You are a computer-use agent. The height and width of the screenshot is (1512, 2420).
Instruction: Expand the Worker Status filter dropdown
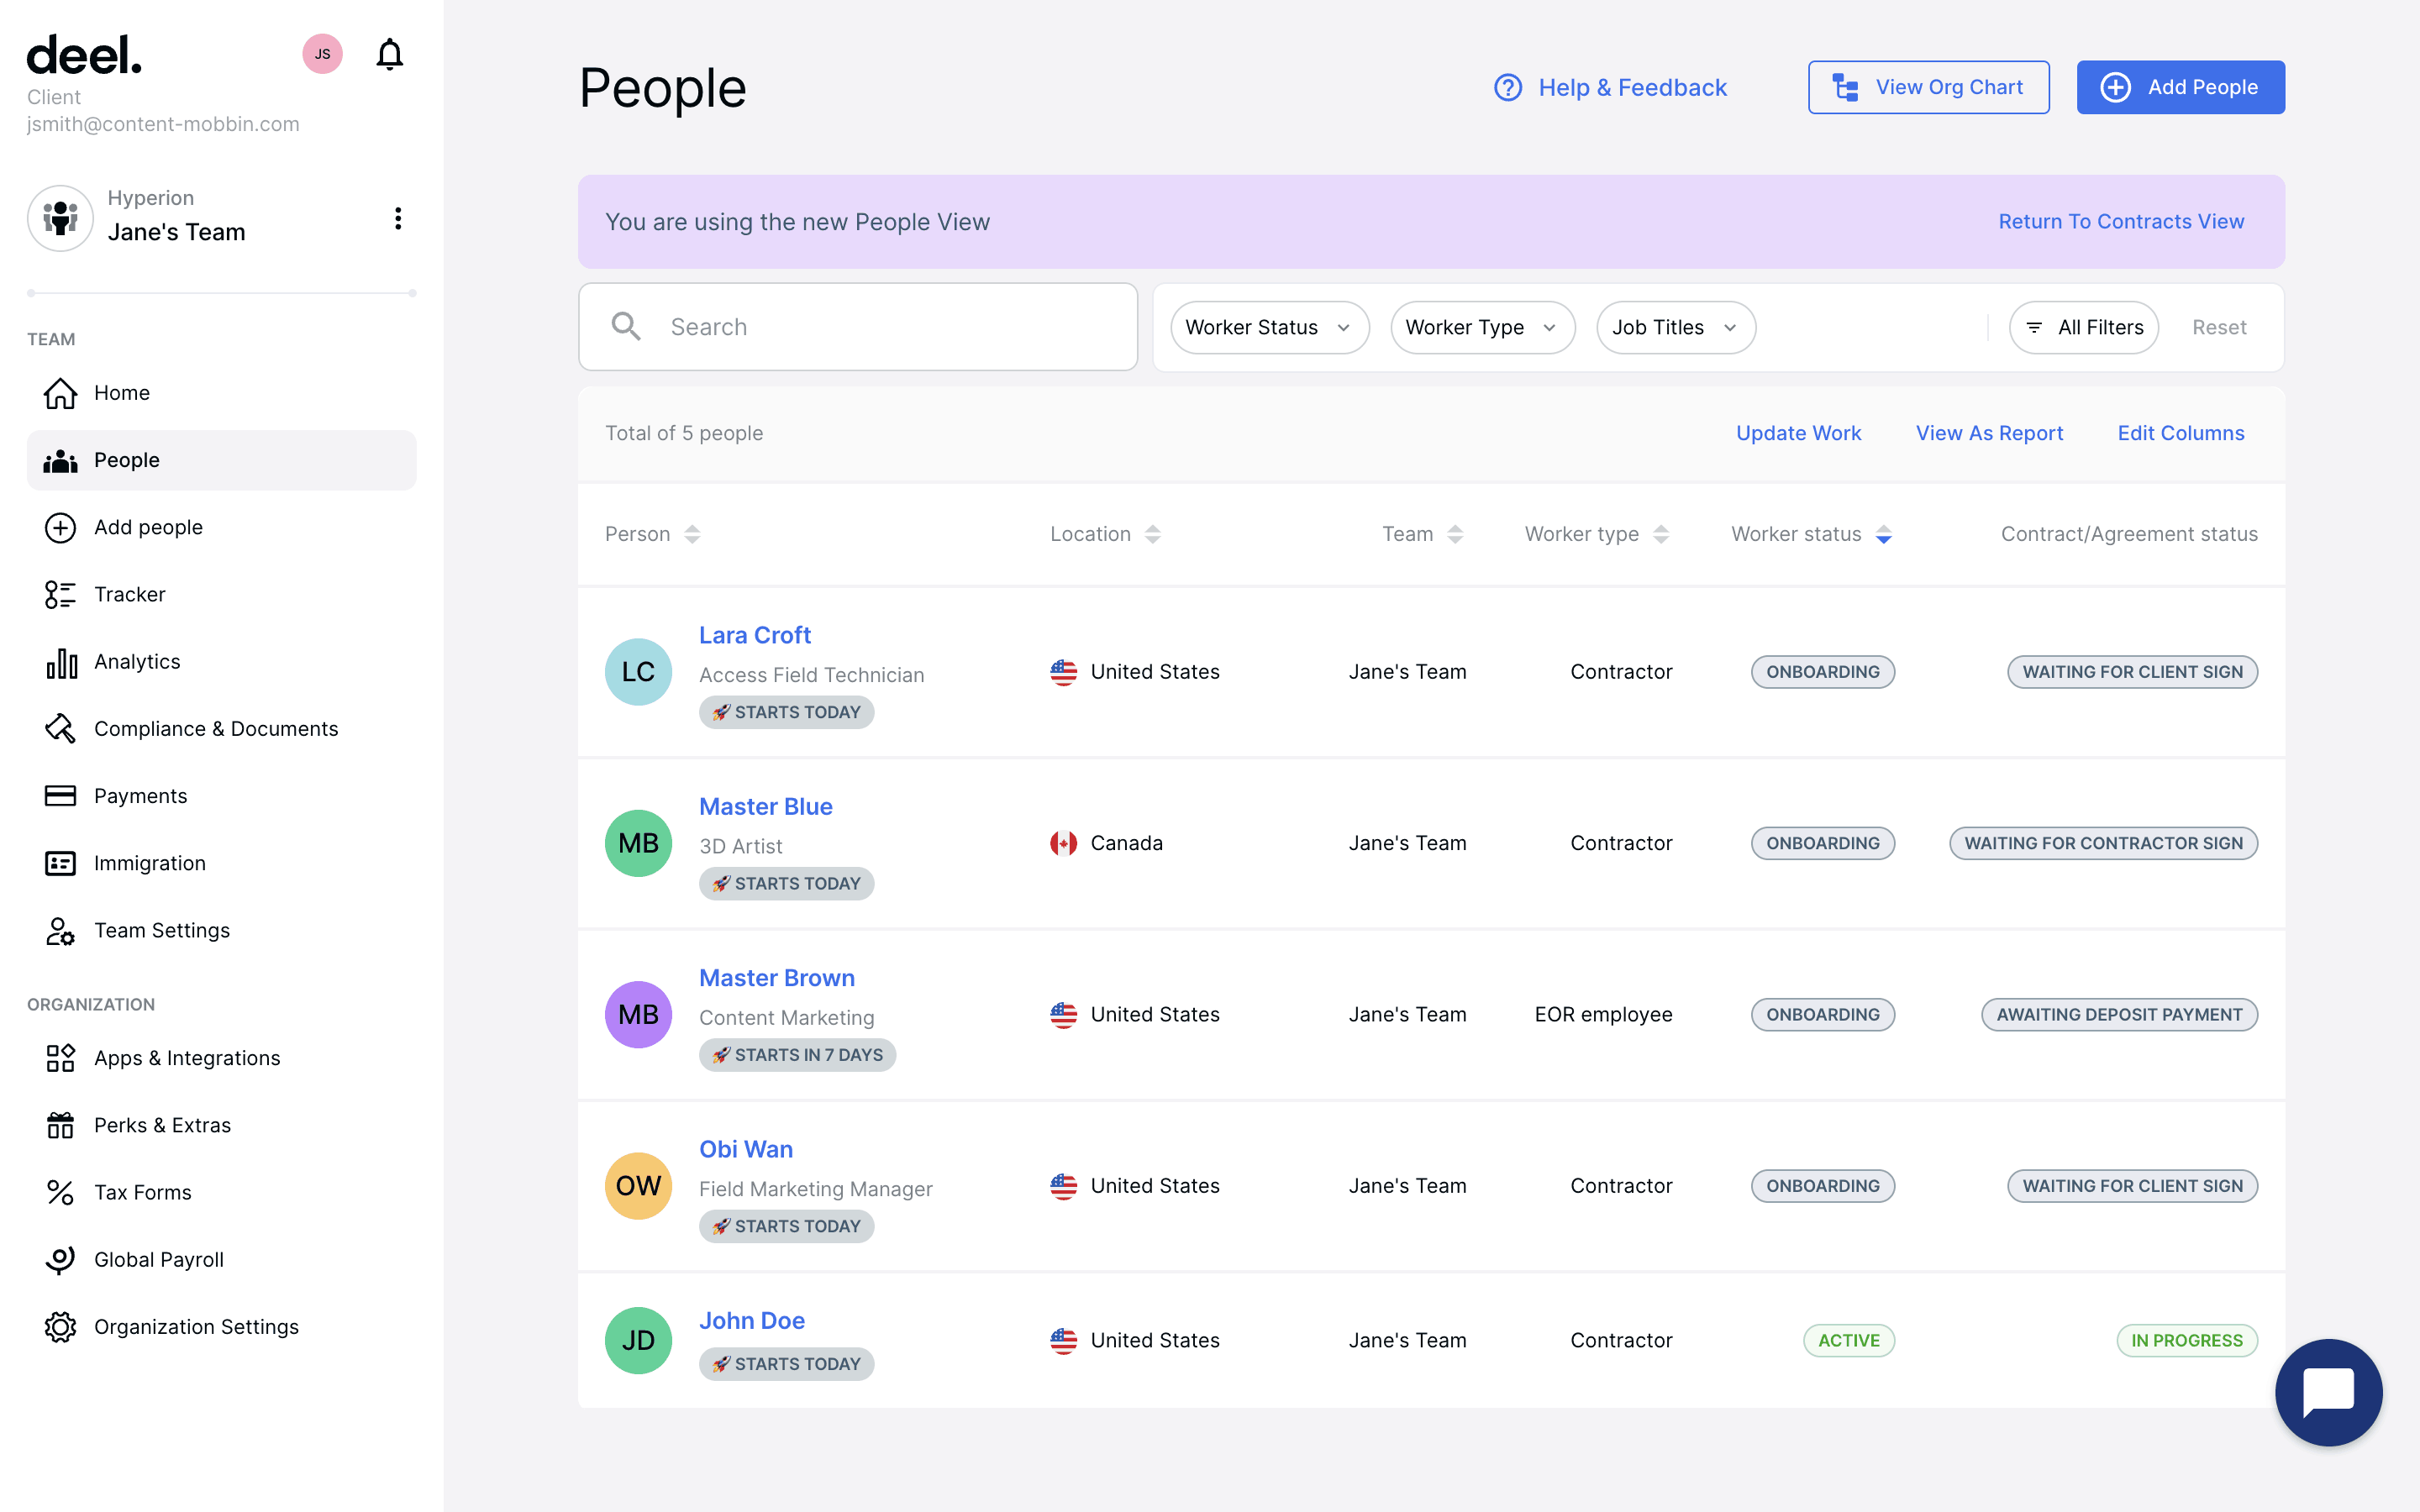click(x=1268, y=327)
